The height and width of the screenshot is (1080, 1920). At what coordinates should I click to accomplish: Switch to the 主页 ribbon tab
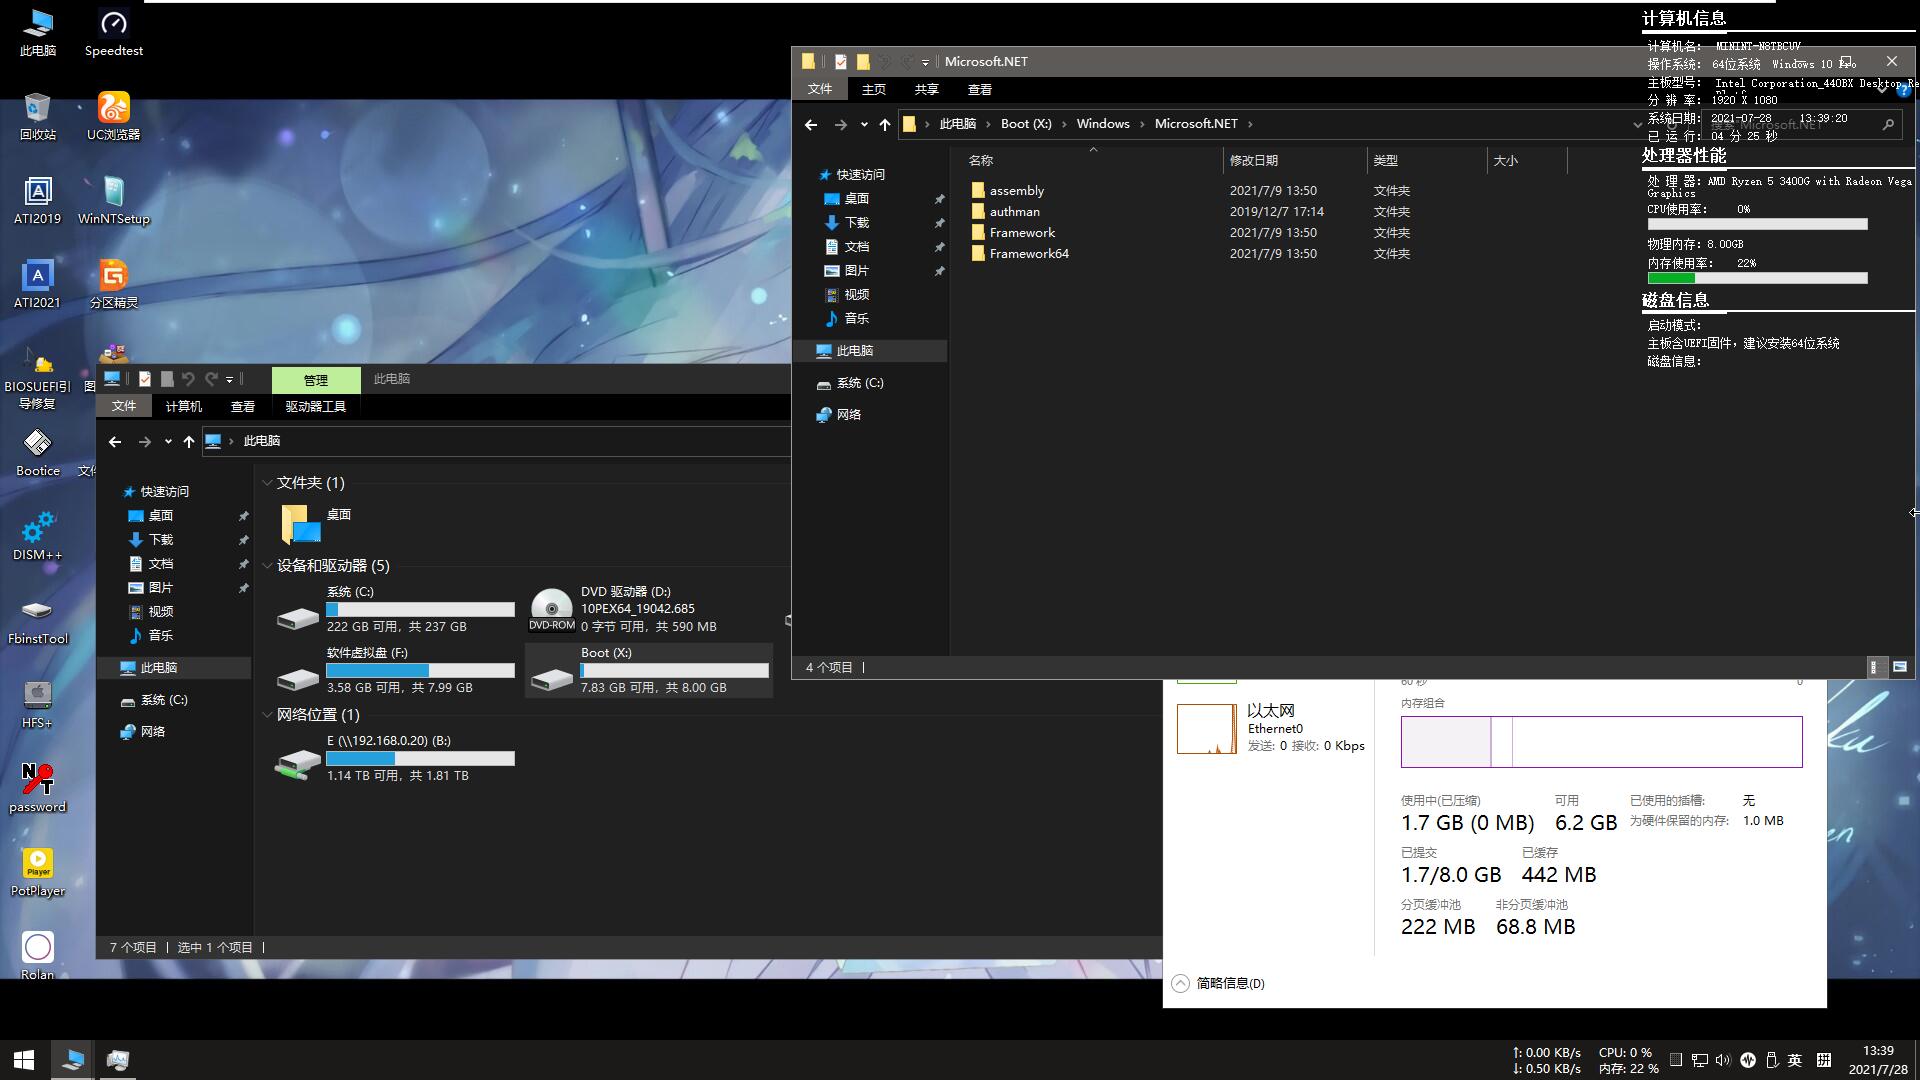[873, 89]
